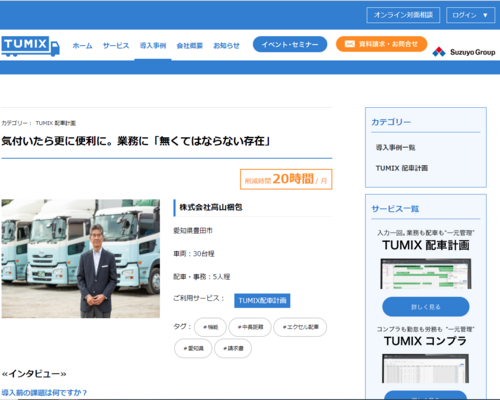Image resolution: width=500 pixels, height=400 pixels.
Task: Select the #請求書 tag
Action: click(233, 348)
